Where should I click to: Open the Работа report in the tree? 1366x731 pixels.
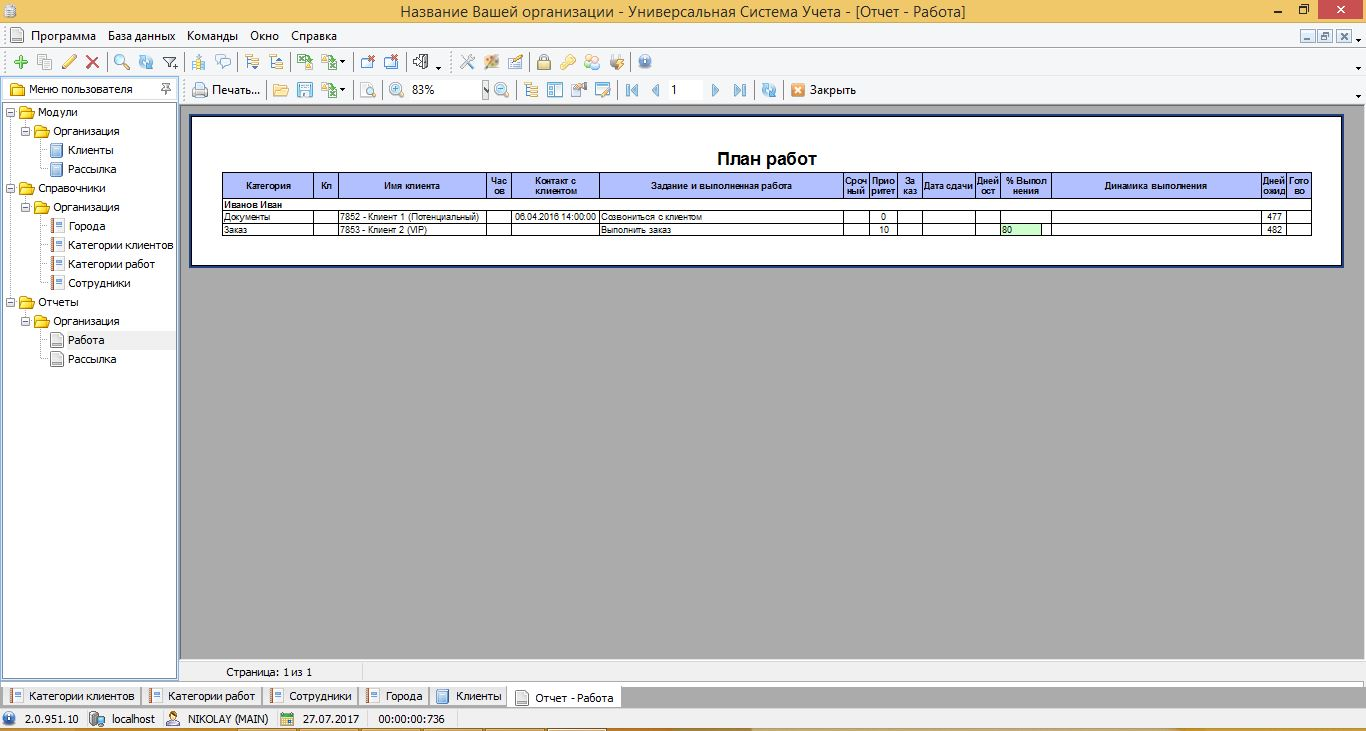(x=86, y=340)
